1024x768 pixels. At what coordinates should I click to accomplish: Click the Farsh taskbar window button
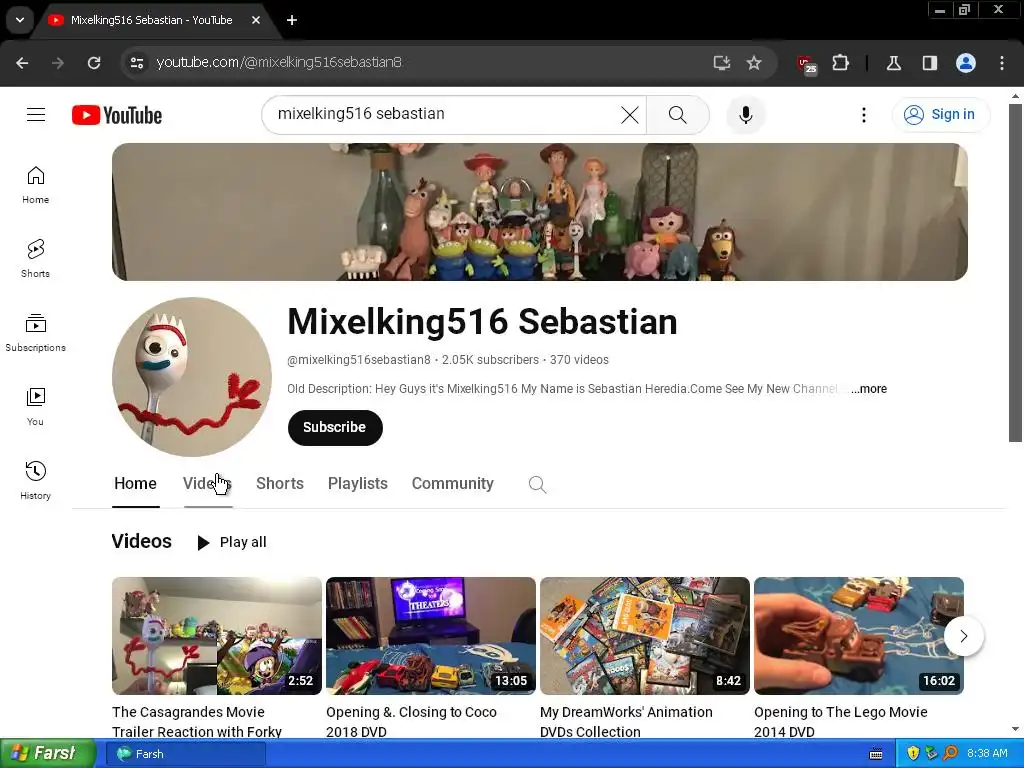[186, 754]
